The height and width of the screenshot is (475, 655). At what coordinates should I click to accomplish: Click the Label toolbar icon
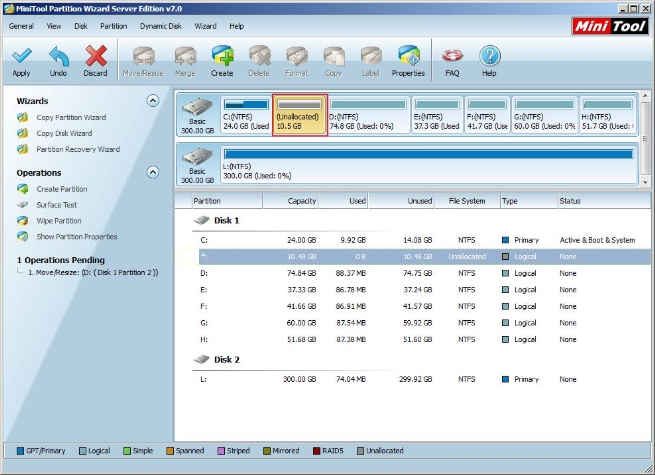tap(371, 56)
